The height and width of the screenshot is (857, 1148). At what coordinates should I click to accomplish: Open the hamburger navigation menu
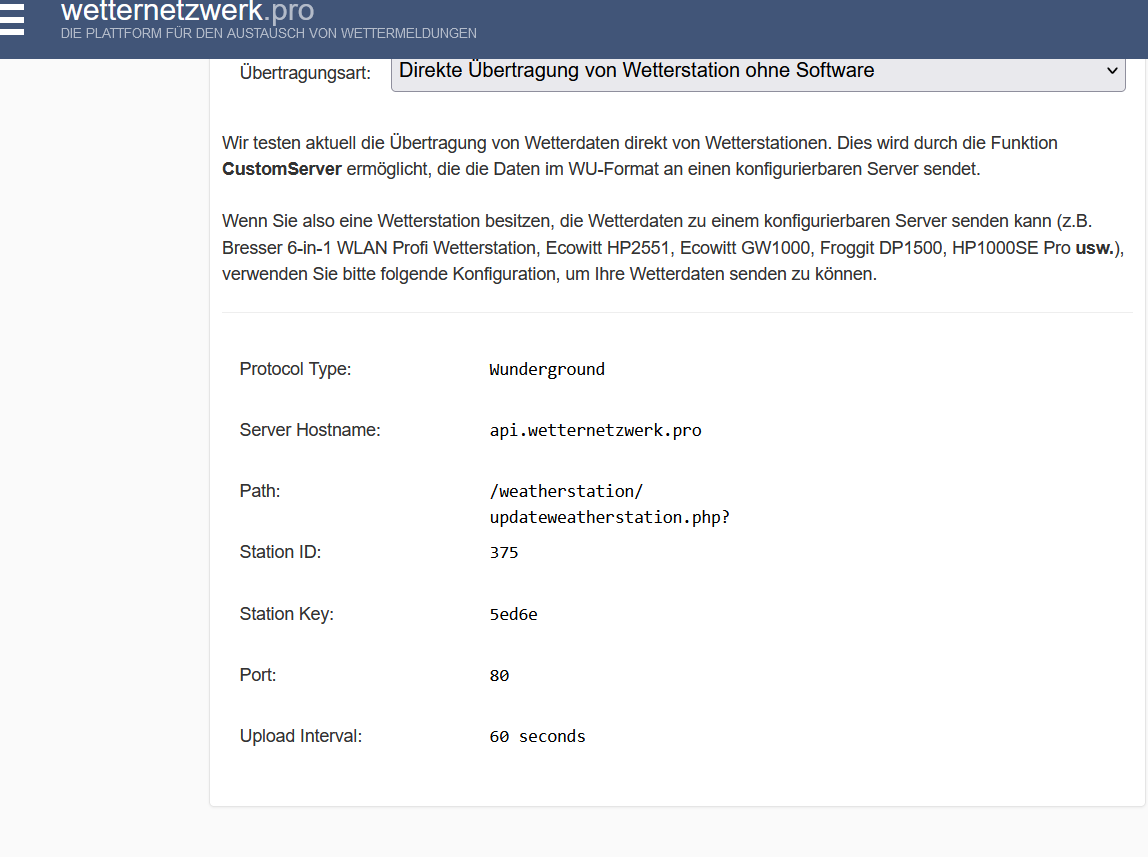point(13,19)
